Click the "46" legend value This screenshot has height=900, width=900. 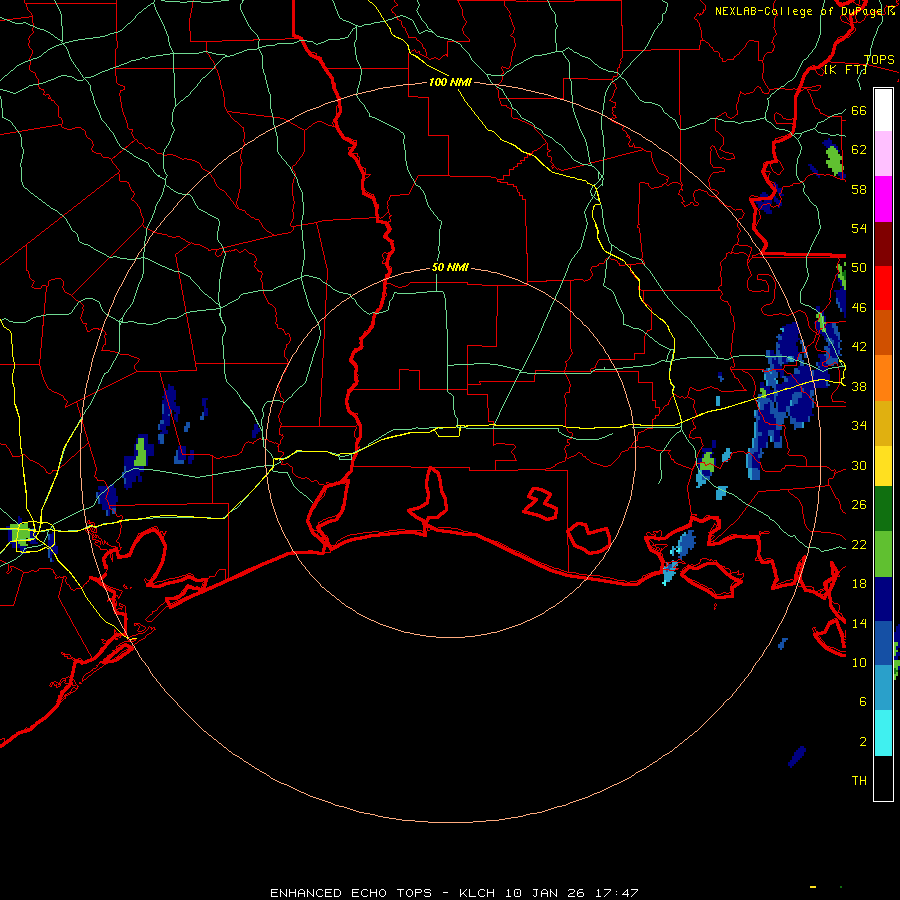point(859,308)
